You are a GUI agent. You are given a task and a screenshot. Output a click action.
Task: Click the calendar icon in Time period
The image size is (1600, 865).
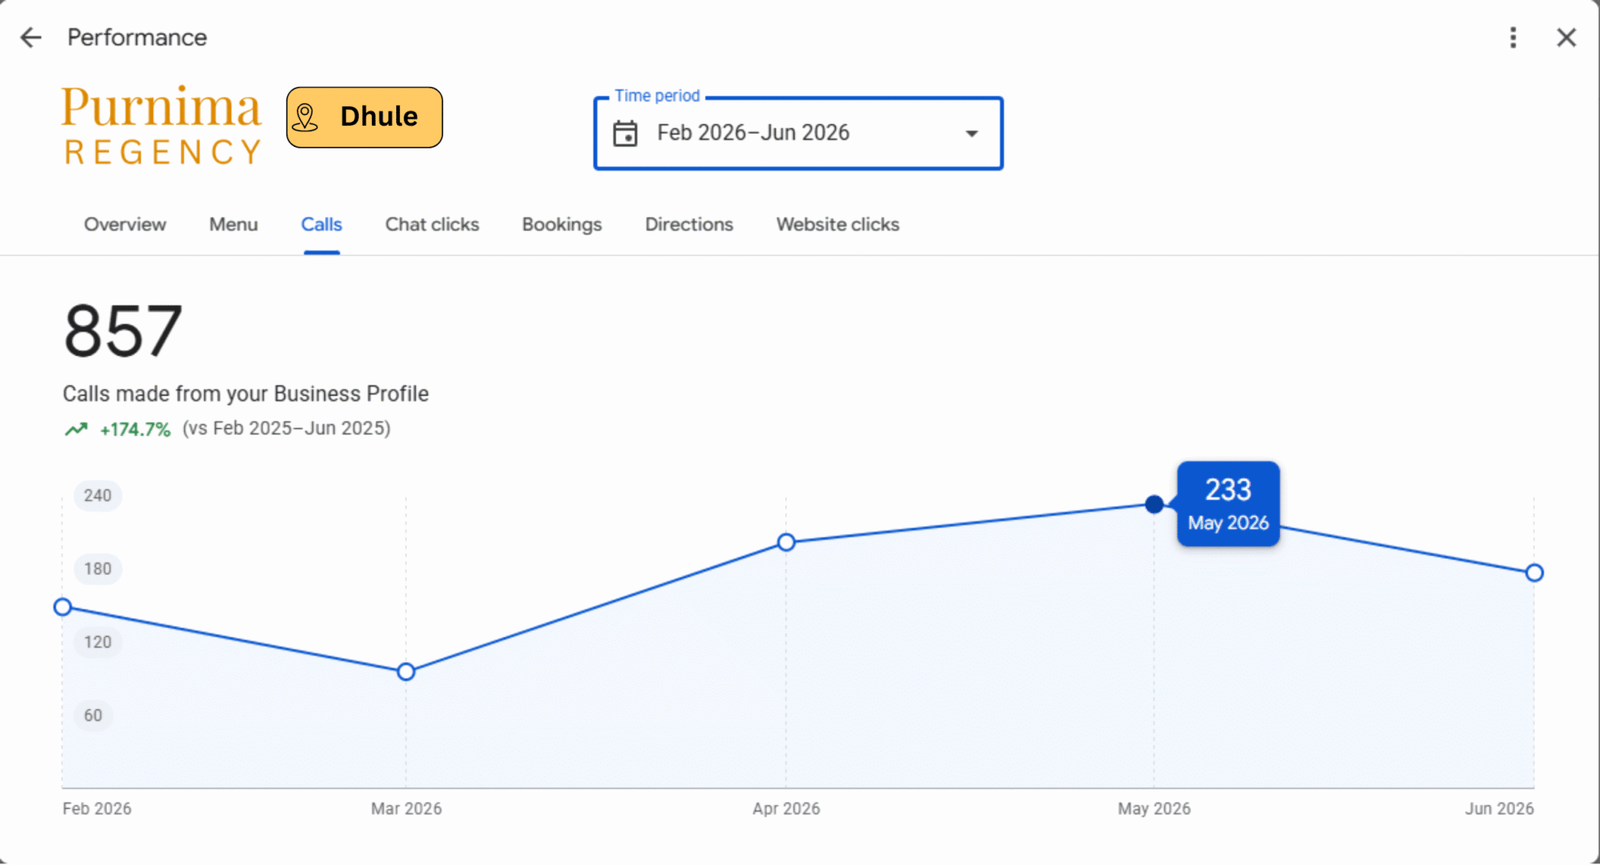click(625, 133)
